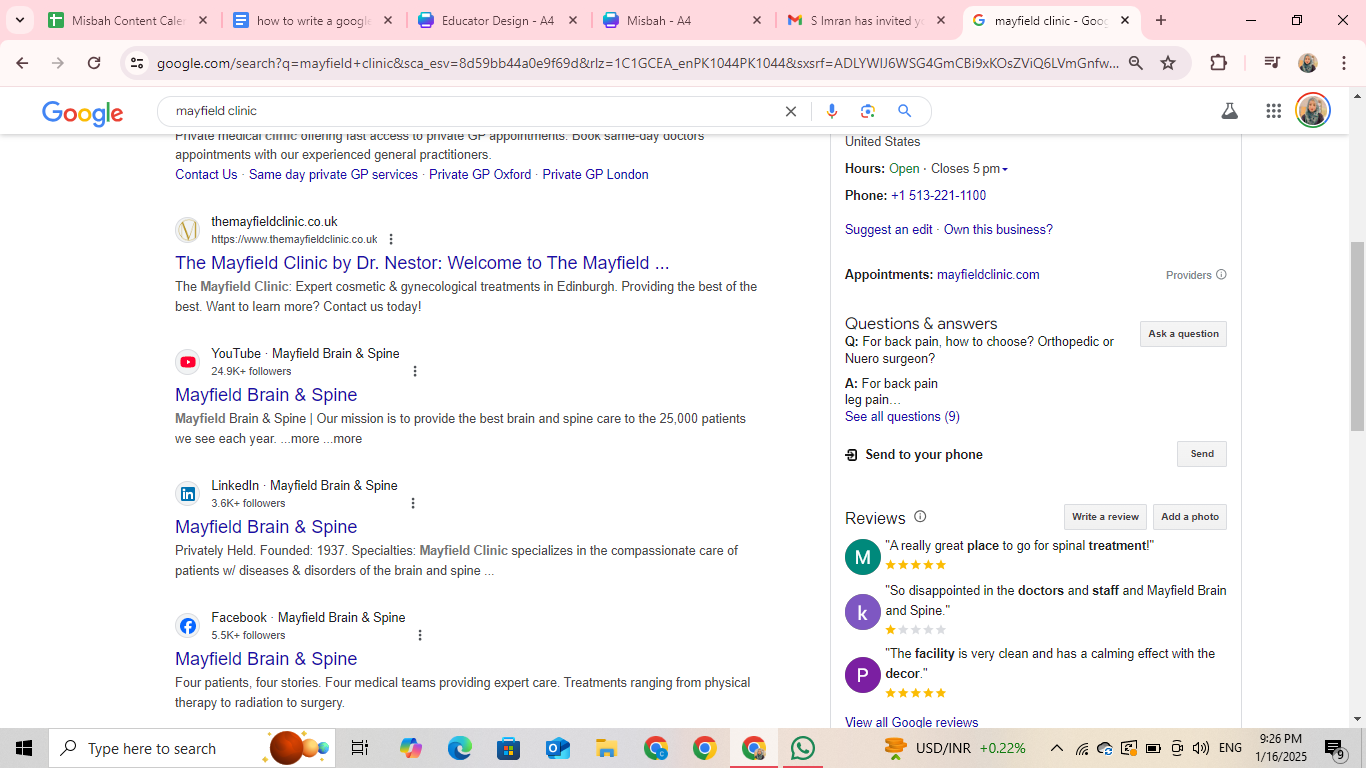Open Mayfield Brain & Spine YouTube result

266,395
